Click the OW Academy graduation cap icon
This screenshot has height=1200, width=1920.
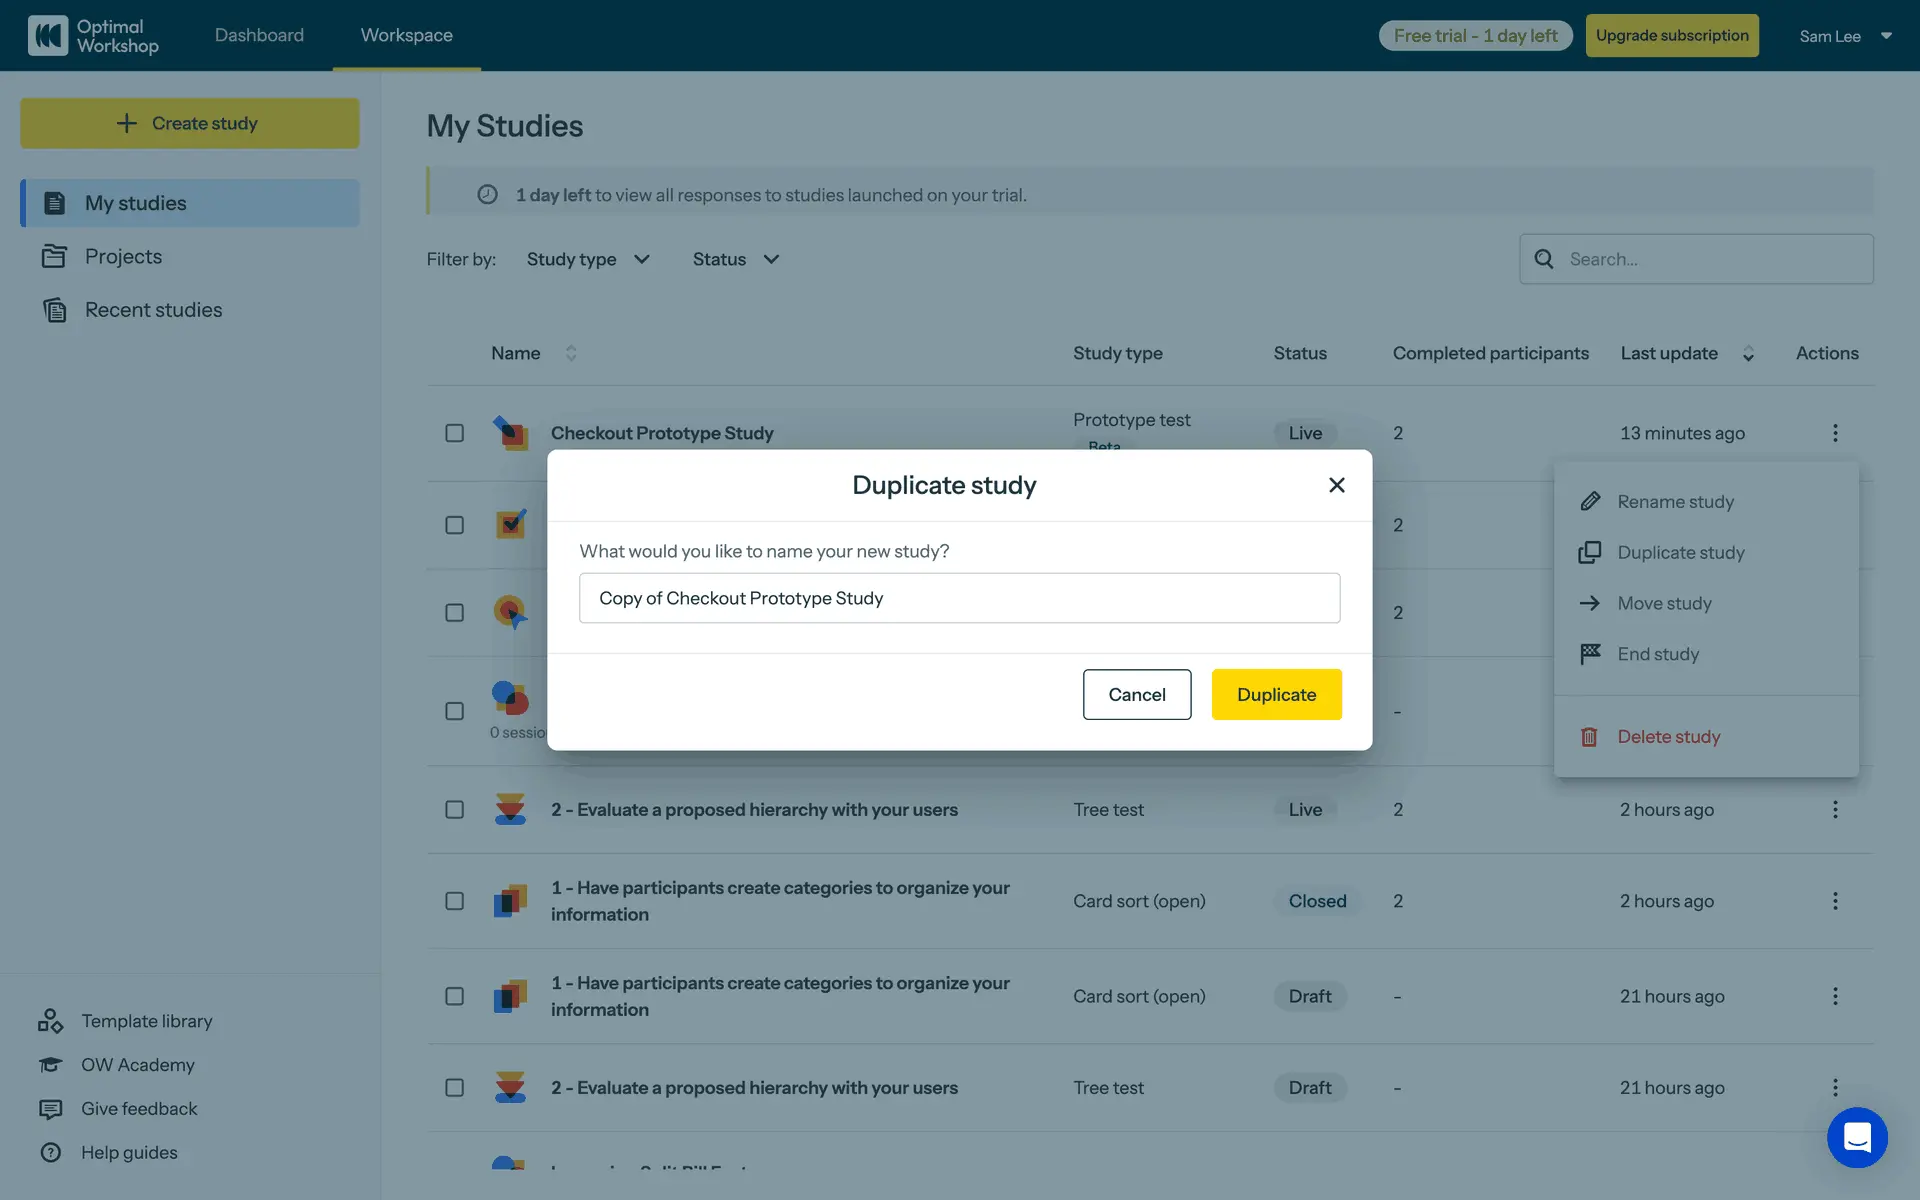[x=50, y=1065]
